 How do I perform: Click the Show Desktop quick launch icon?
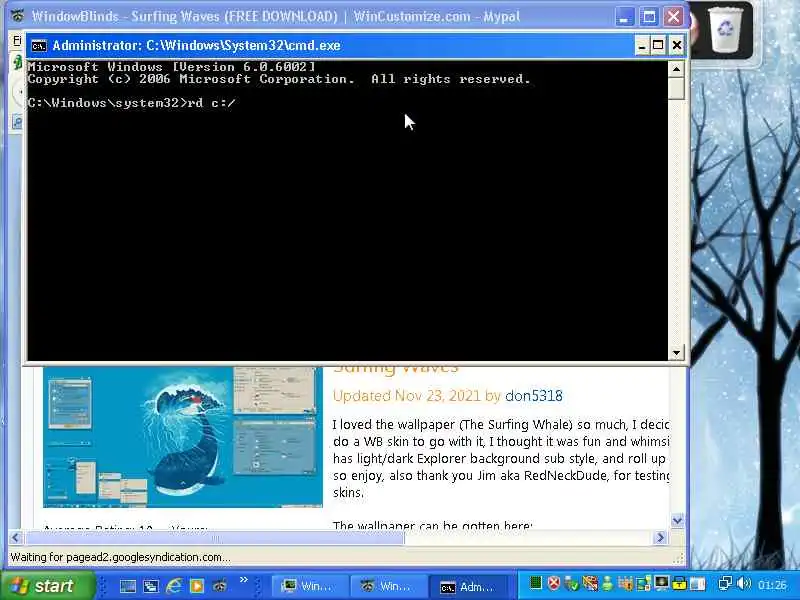(x=128, y=586)
